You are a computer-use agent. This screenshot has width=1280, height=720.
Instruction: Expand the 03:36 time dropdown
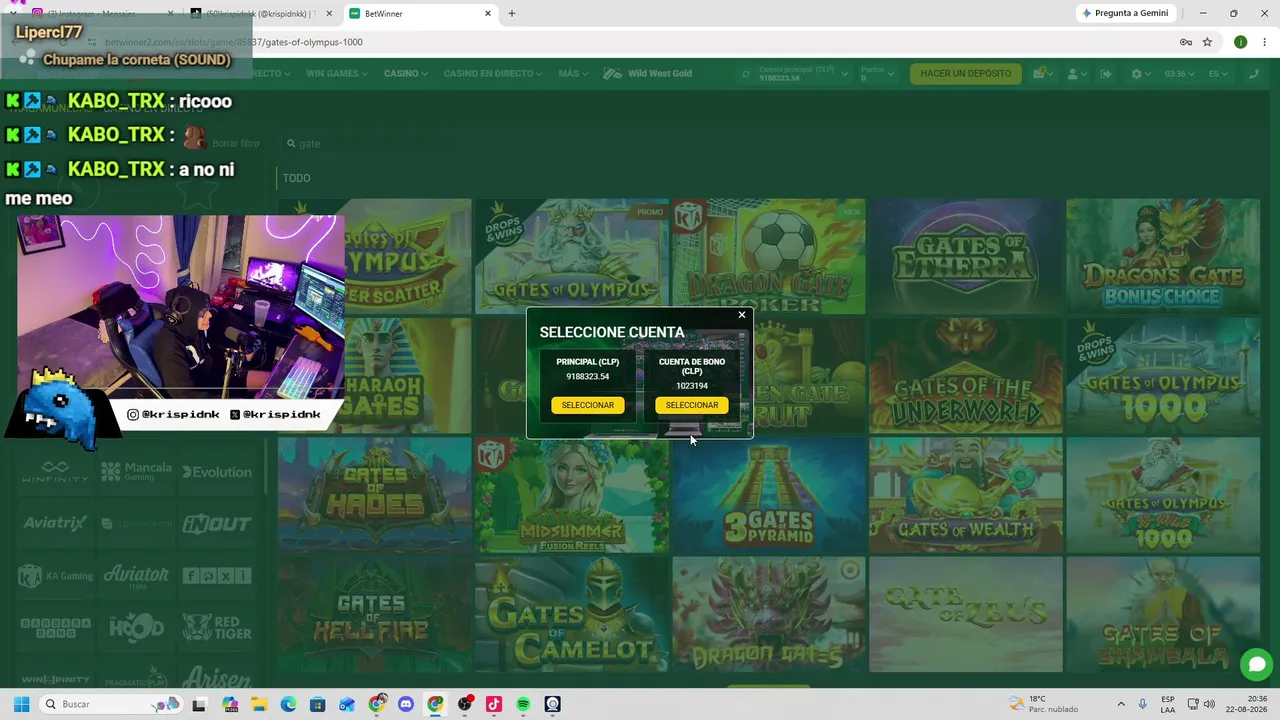(1180, 74)
